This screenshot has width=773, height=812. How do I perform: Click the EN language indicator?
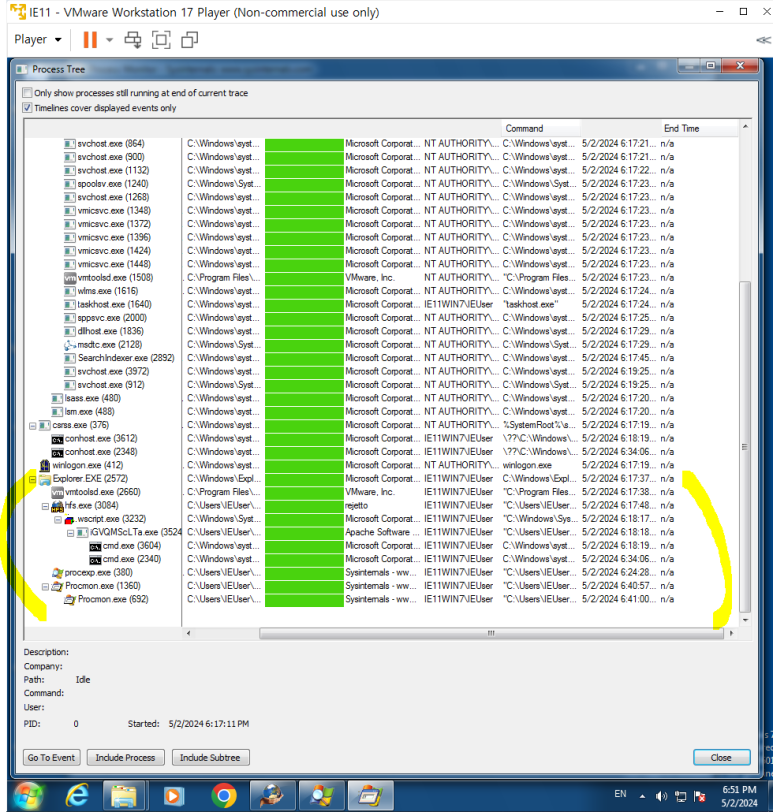[x=620, y=794]
